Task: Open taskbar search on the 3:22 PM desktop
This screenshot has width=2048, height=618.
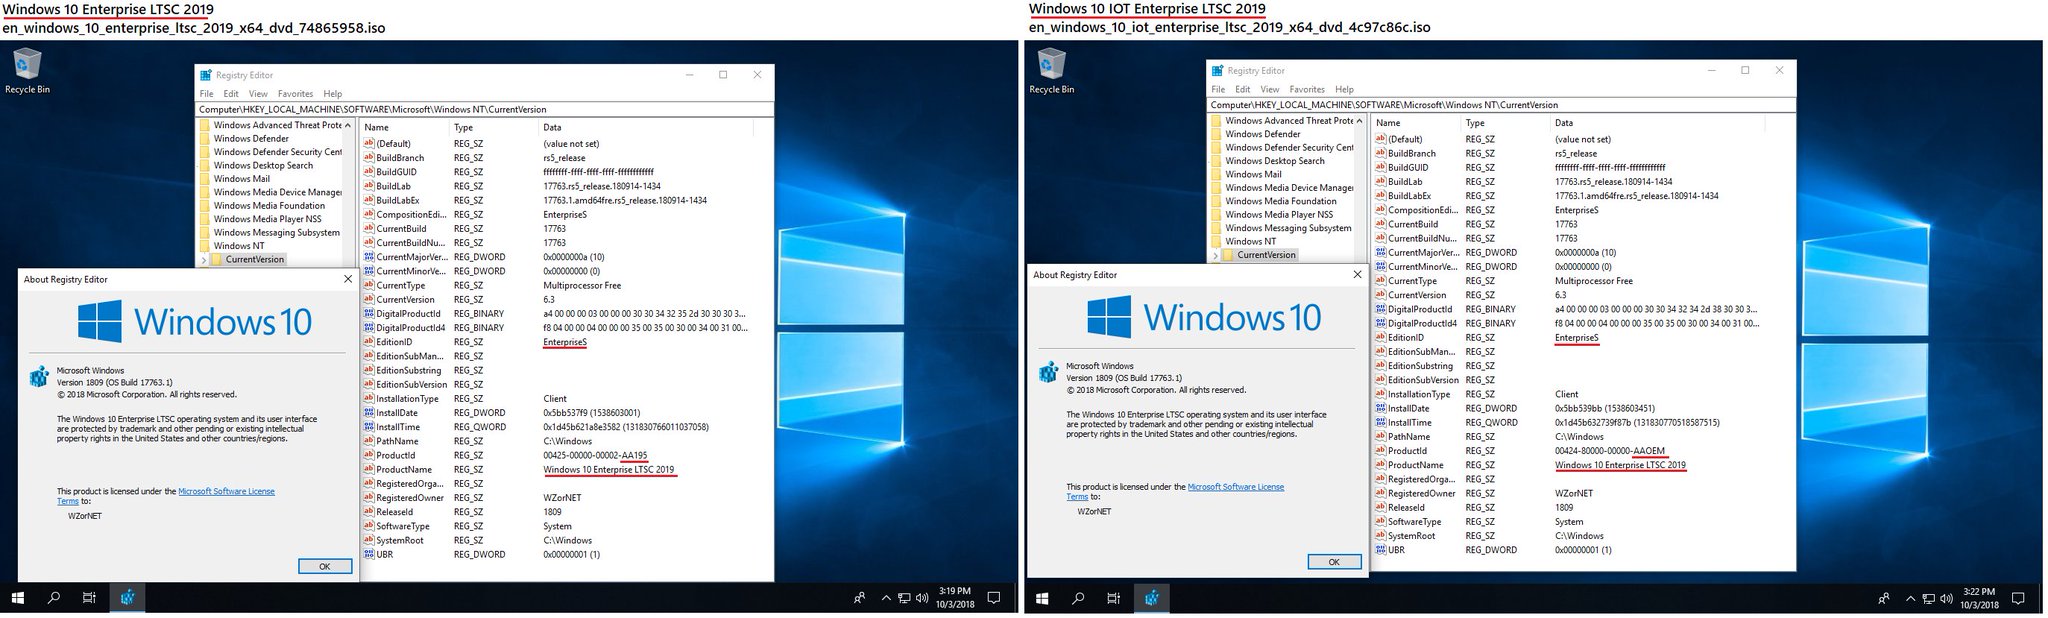Action: click(x=1078, y=598)
